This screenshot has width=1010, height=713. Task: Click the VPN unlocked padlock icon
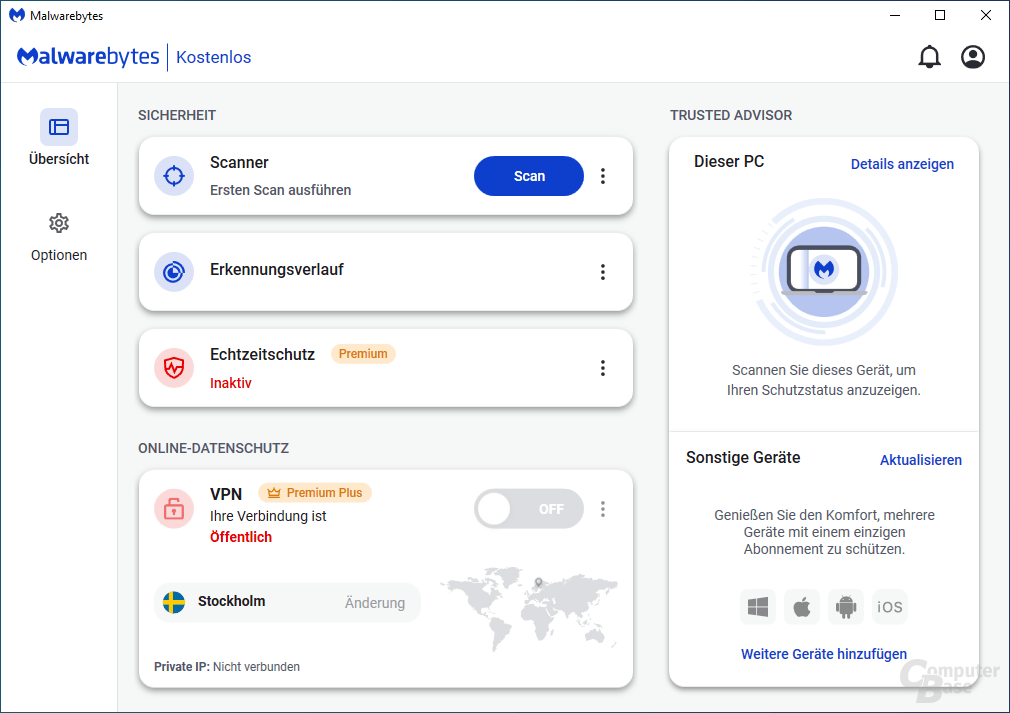[174, 509]
